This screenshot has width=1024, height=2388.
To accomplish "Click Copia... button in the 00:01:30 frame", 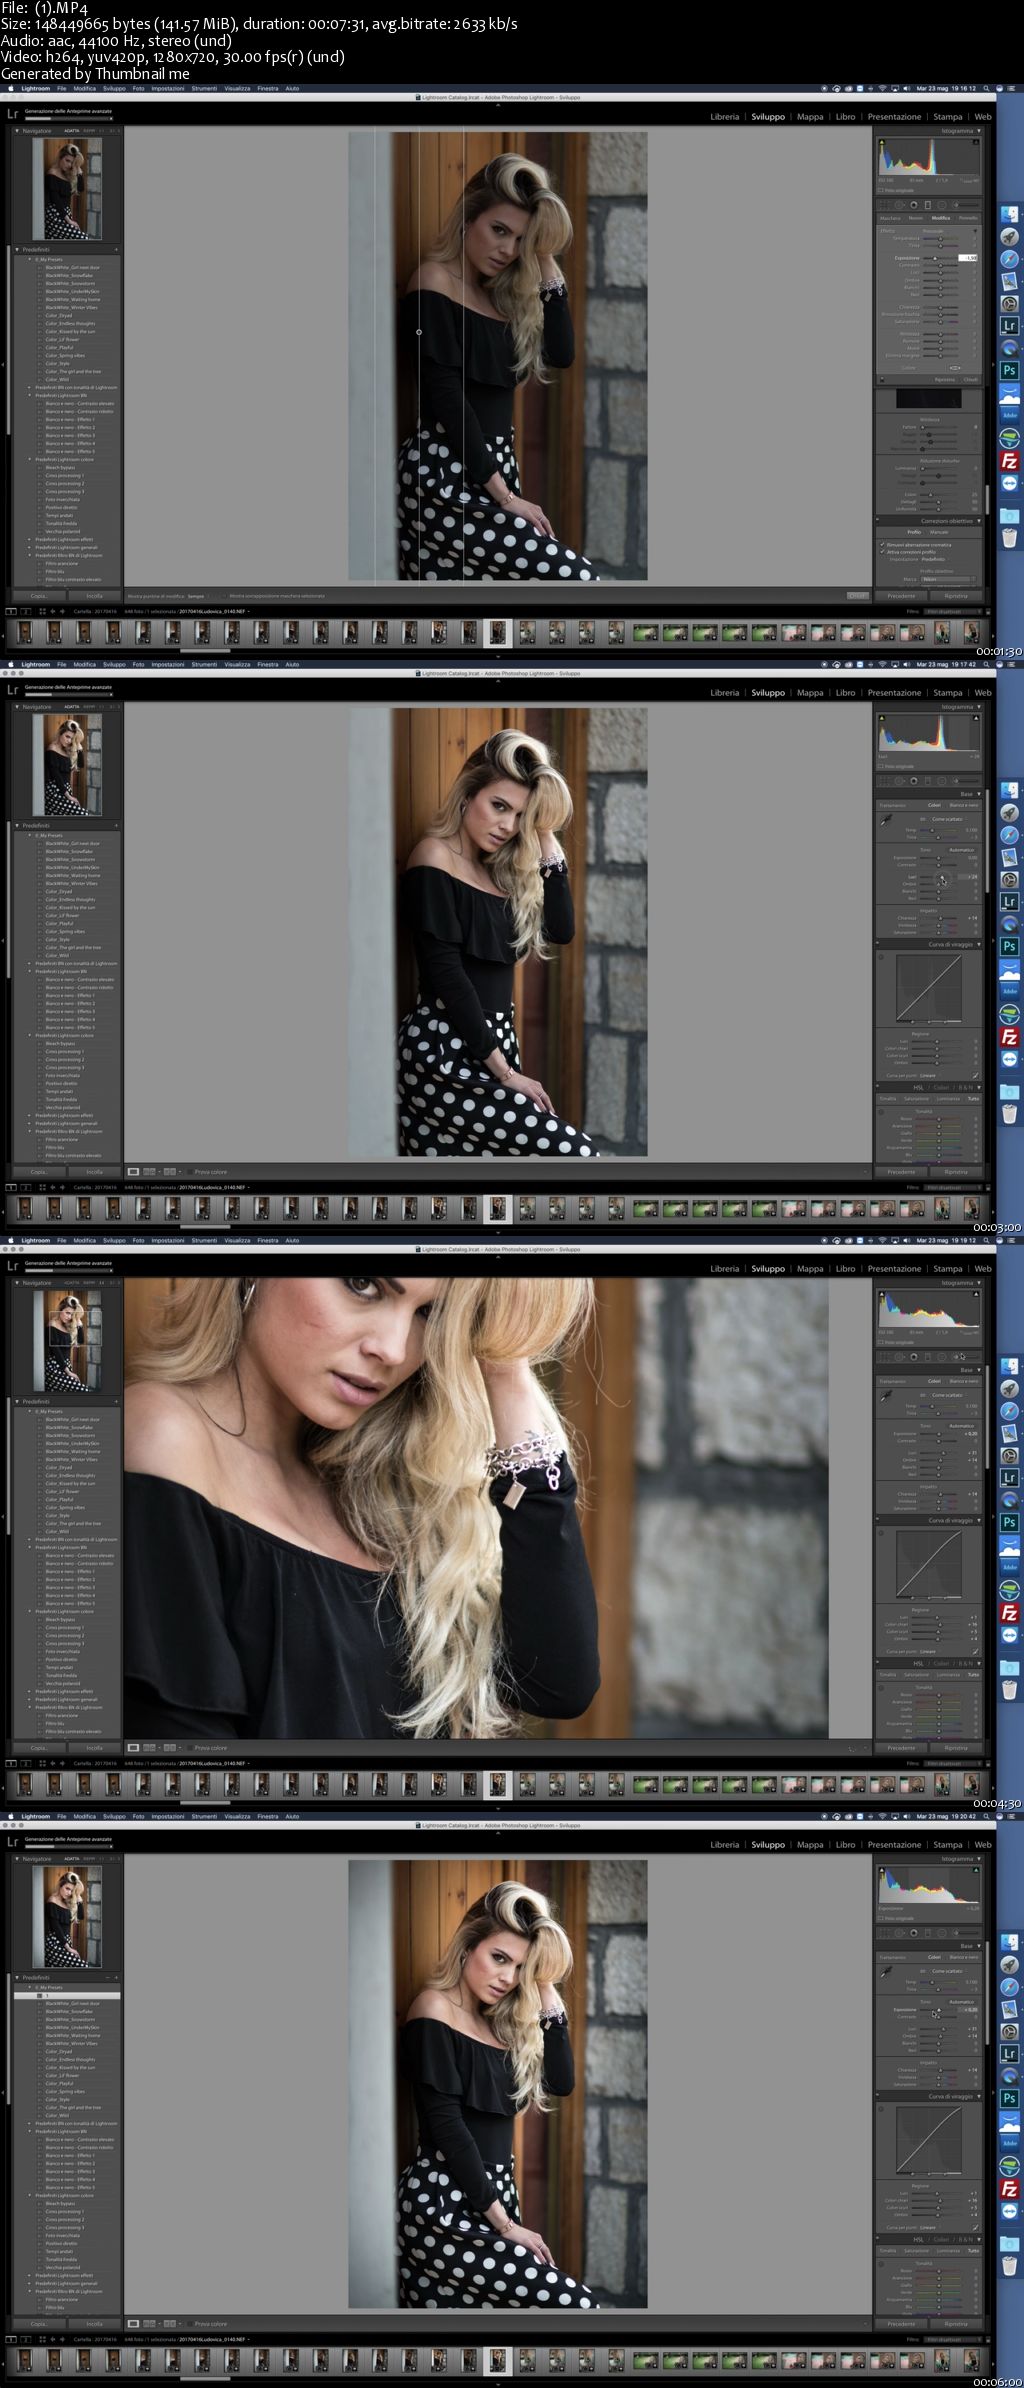I will [39, 596].
